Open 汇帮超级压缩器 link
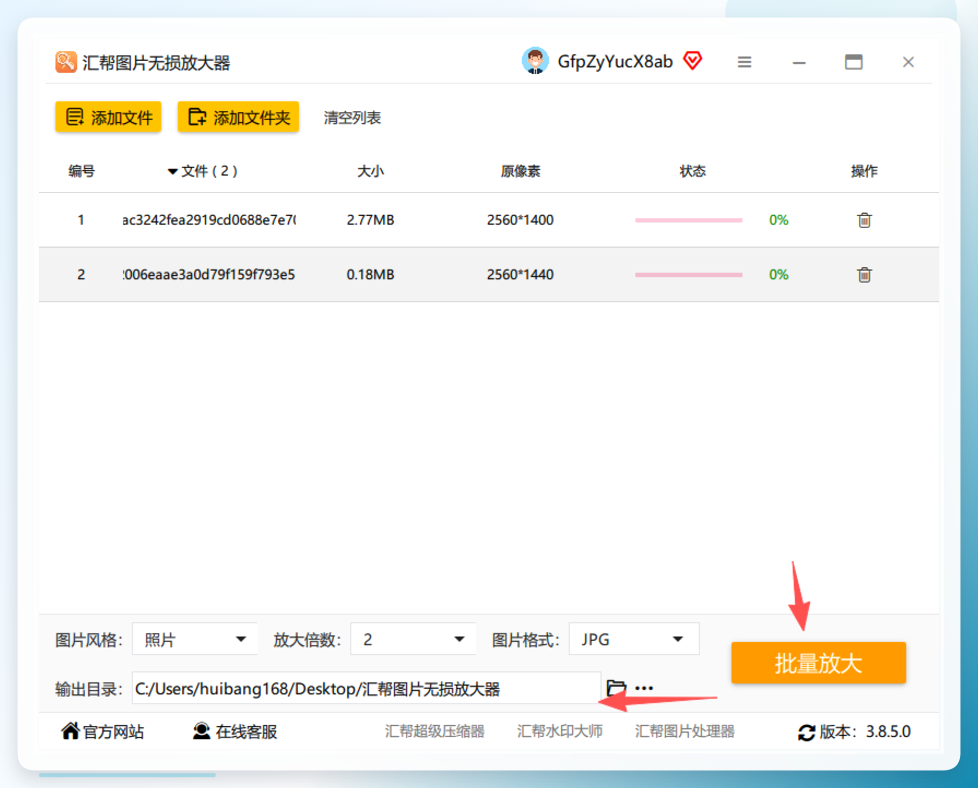978x788 pixels. tap(435, 731)
